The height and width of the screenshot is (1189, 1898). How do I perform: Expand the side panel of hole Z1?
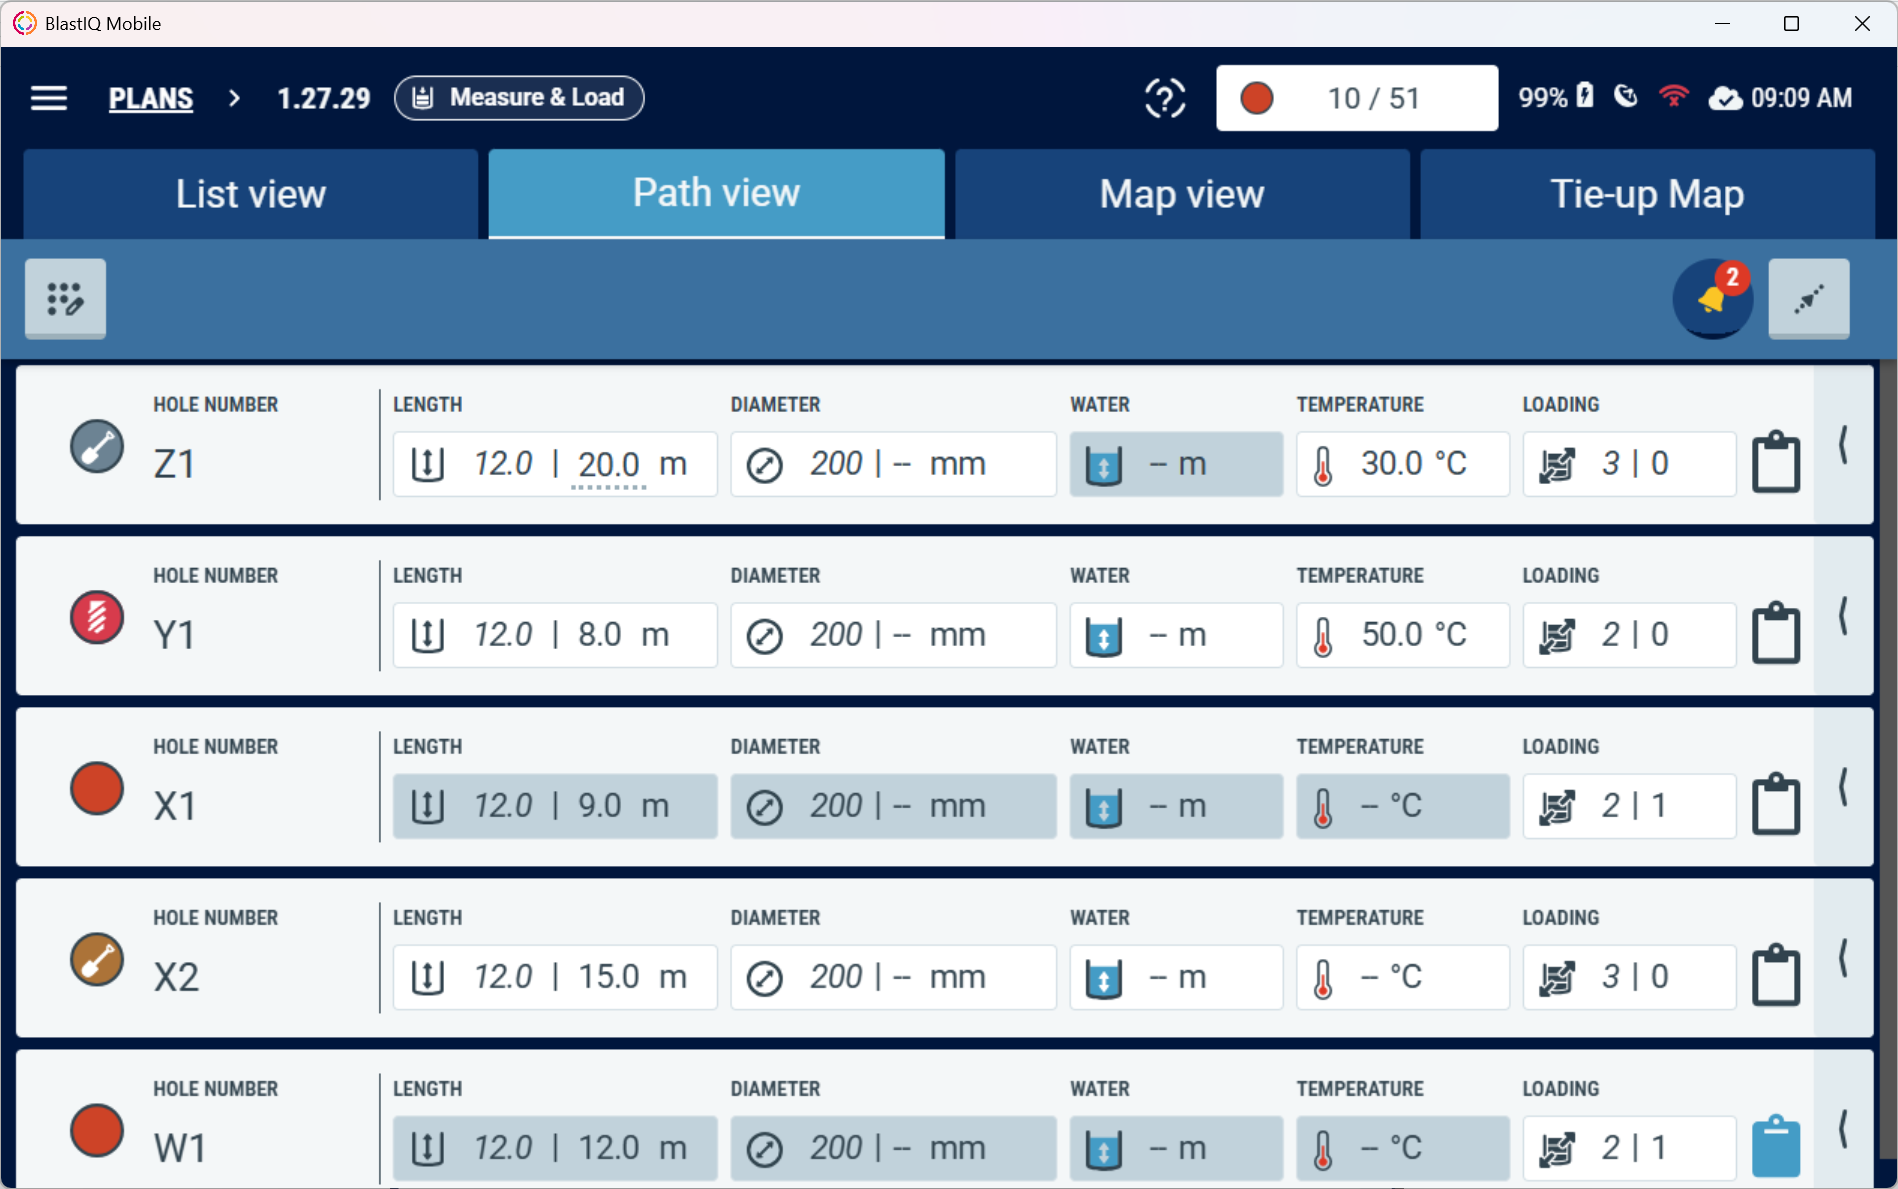[1843, 444]
